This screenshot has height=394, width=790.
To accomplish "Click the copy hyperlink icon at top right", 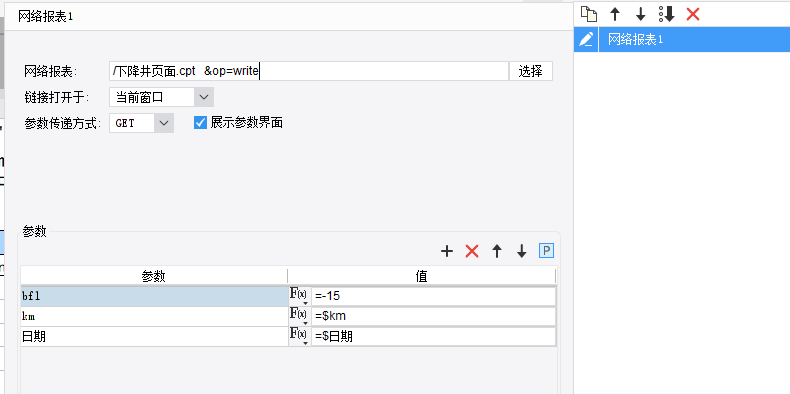I will coord(588,14).
